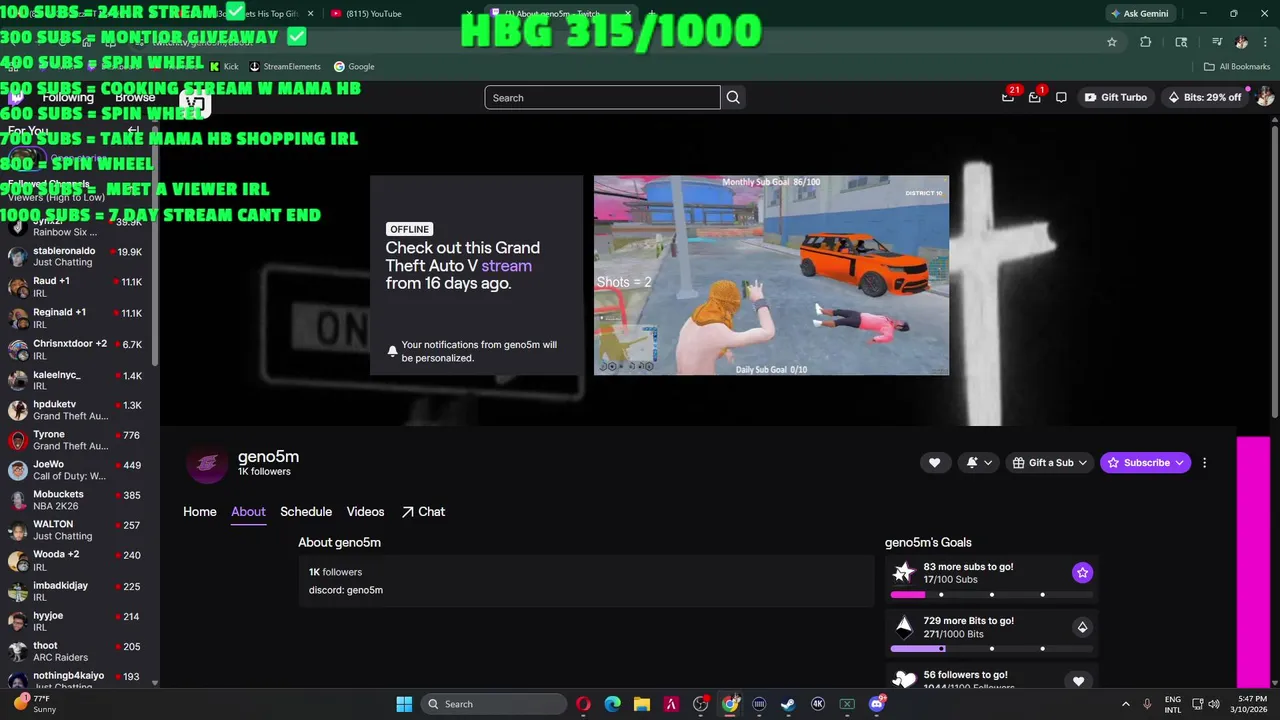1280x720 pixels.
Task: Open the Google bookmark
Action: coord(354,67)
